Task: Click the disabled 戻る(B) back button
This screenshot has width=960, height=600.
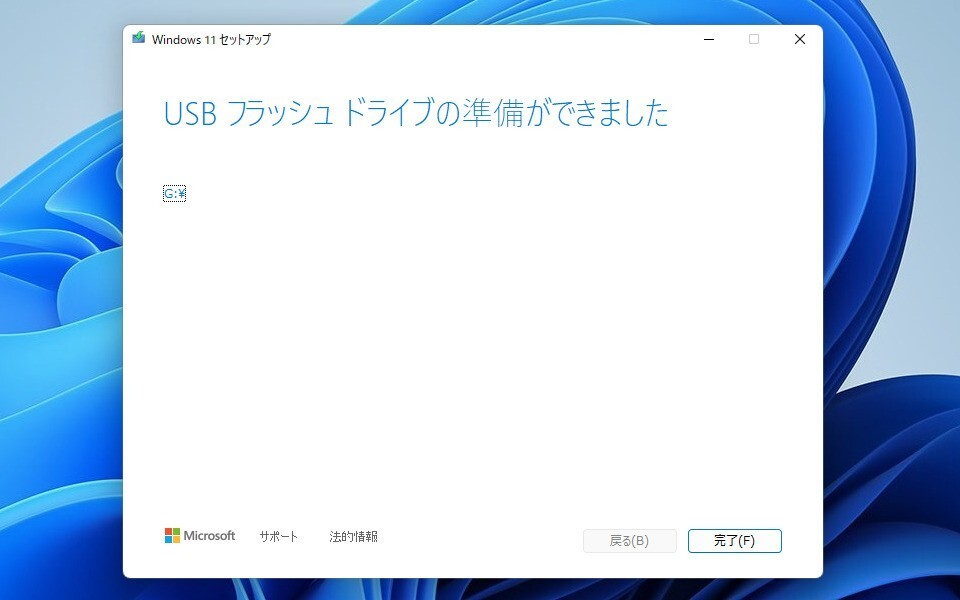Action: pos(629,541)
